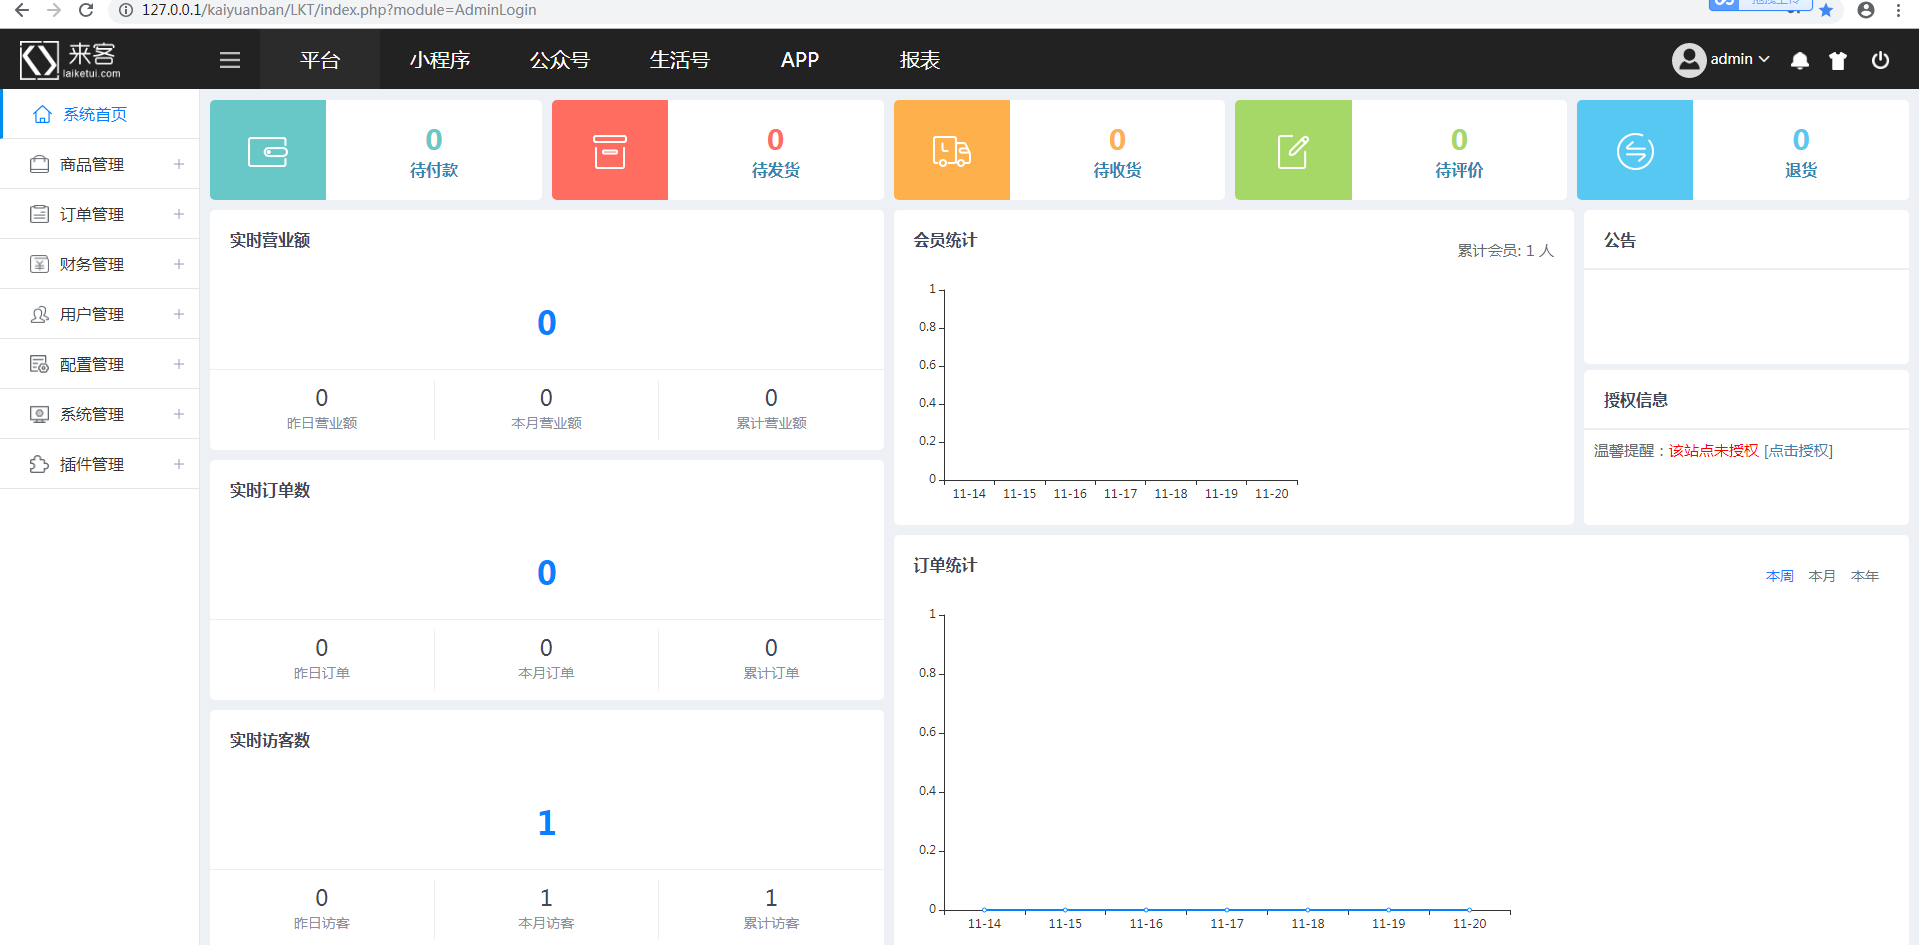
Task: Click the power logout icon
Action: point(1880,60)
